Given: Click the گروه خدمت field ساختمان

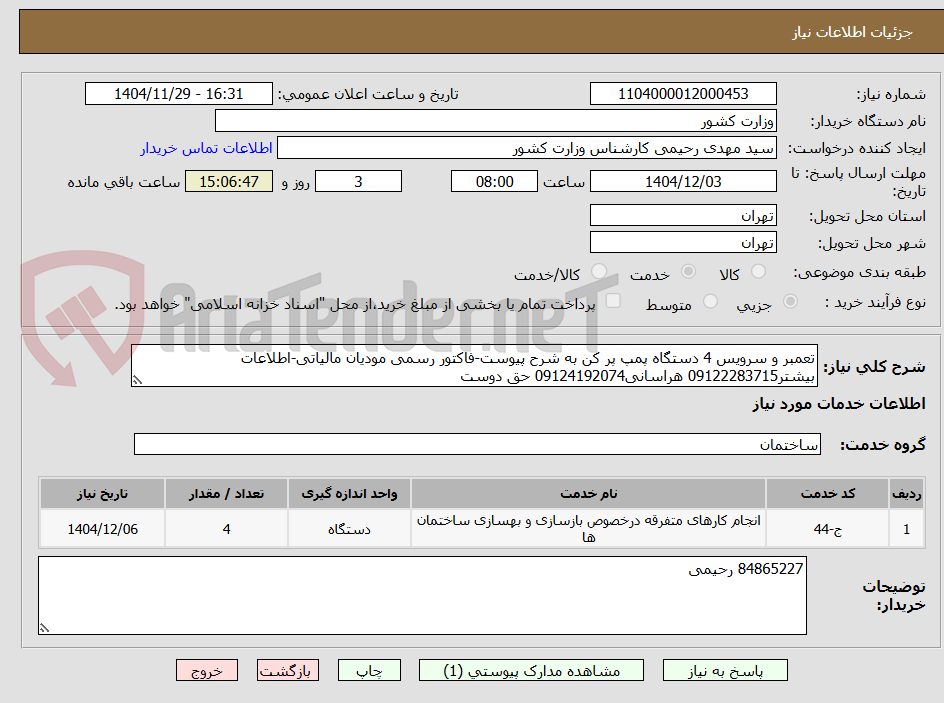Looking at the screenshot, I should [x=477, y=444].
